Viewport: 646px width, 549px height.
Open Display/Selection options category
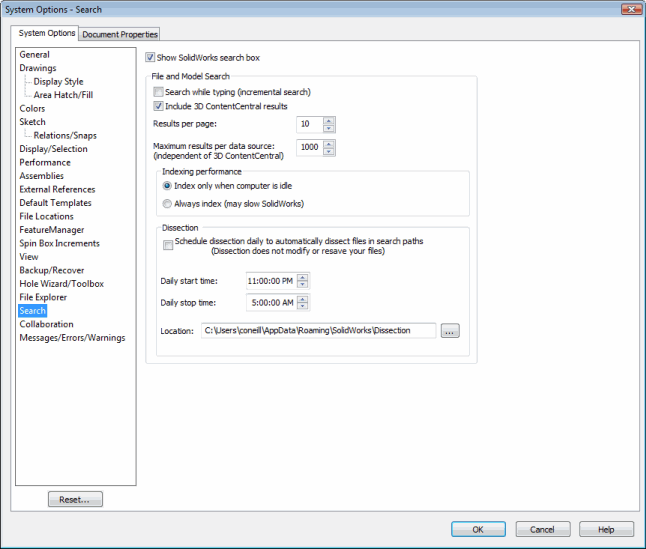(x=54, y=149)
